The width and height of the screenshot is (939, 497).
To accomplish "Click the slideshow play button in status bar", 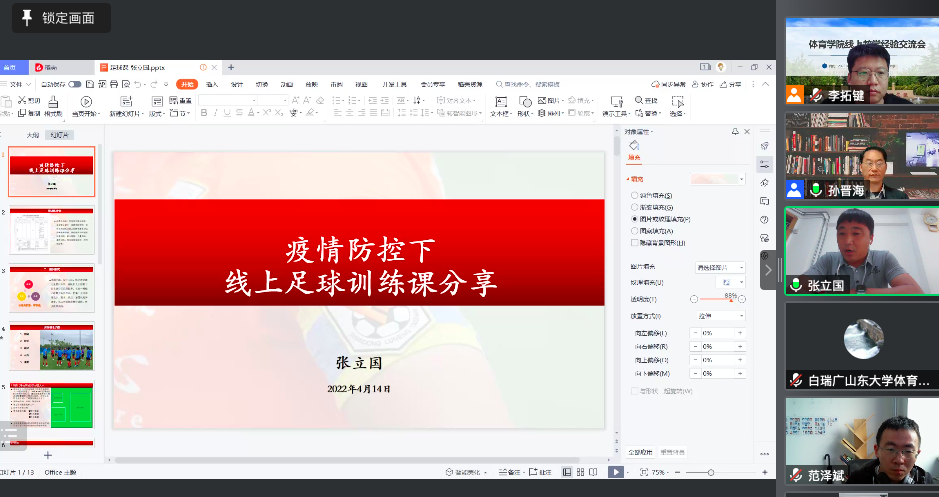I will tap(615, 472).
